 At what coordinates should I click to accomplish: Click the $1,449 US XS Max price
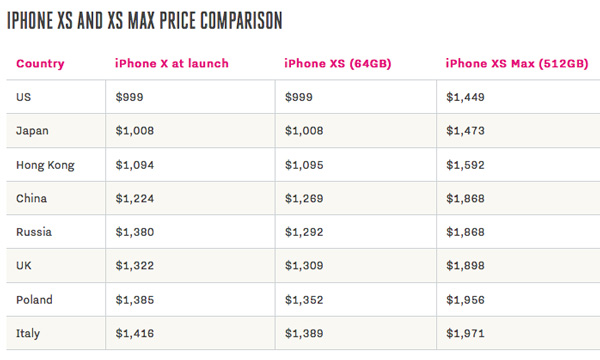coord(465,97)
